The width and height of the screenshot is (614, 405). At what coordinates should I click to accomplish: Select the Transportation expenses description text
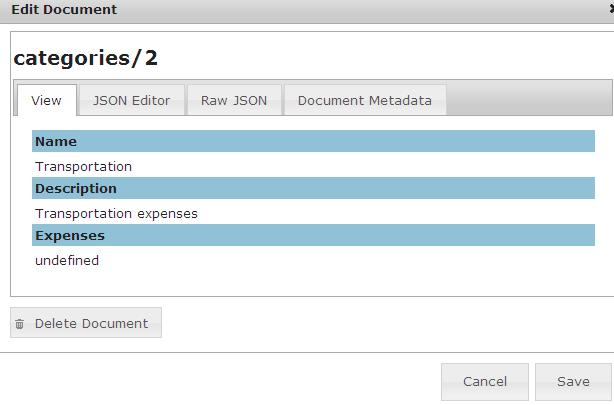[116, 213]
